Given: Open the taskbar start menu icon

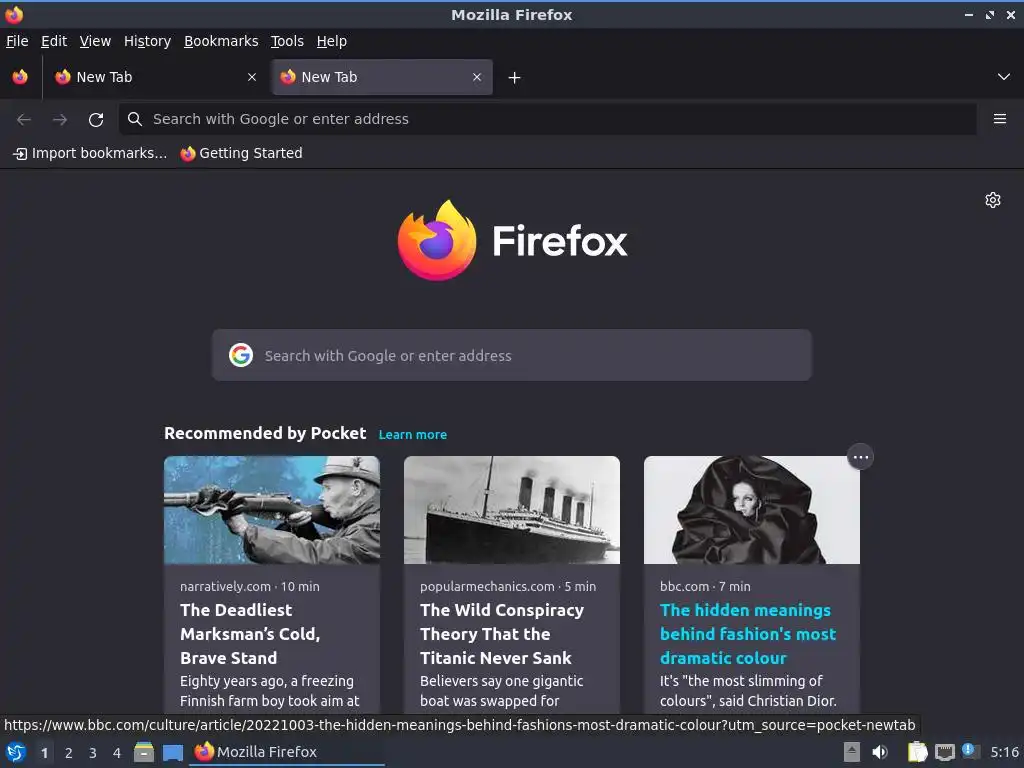Looking at the screenshot, I should click(x=16, y=752).
